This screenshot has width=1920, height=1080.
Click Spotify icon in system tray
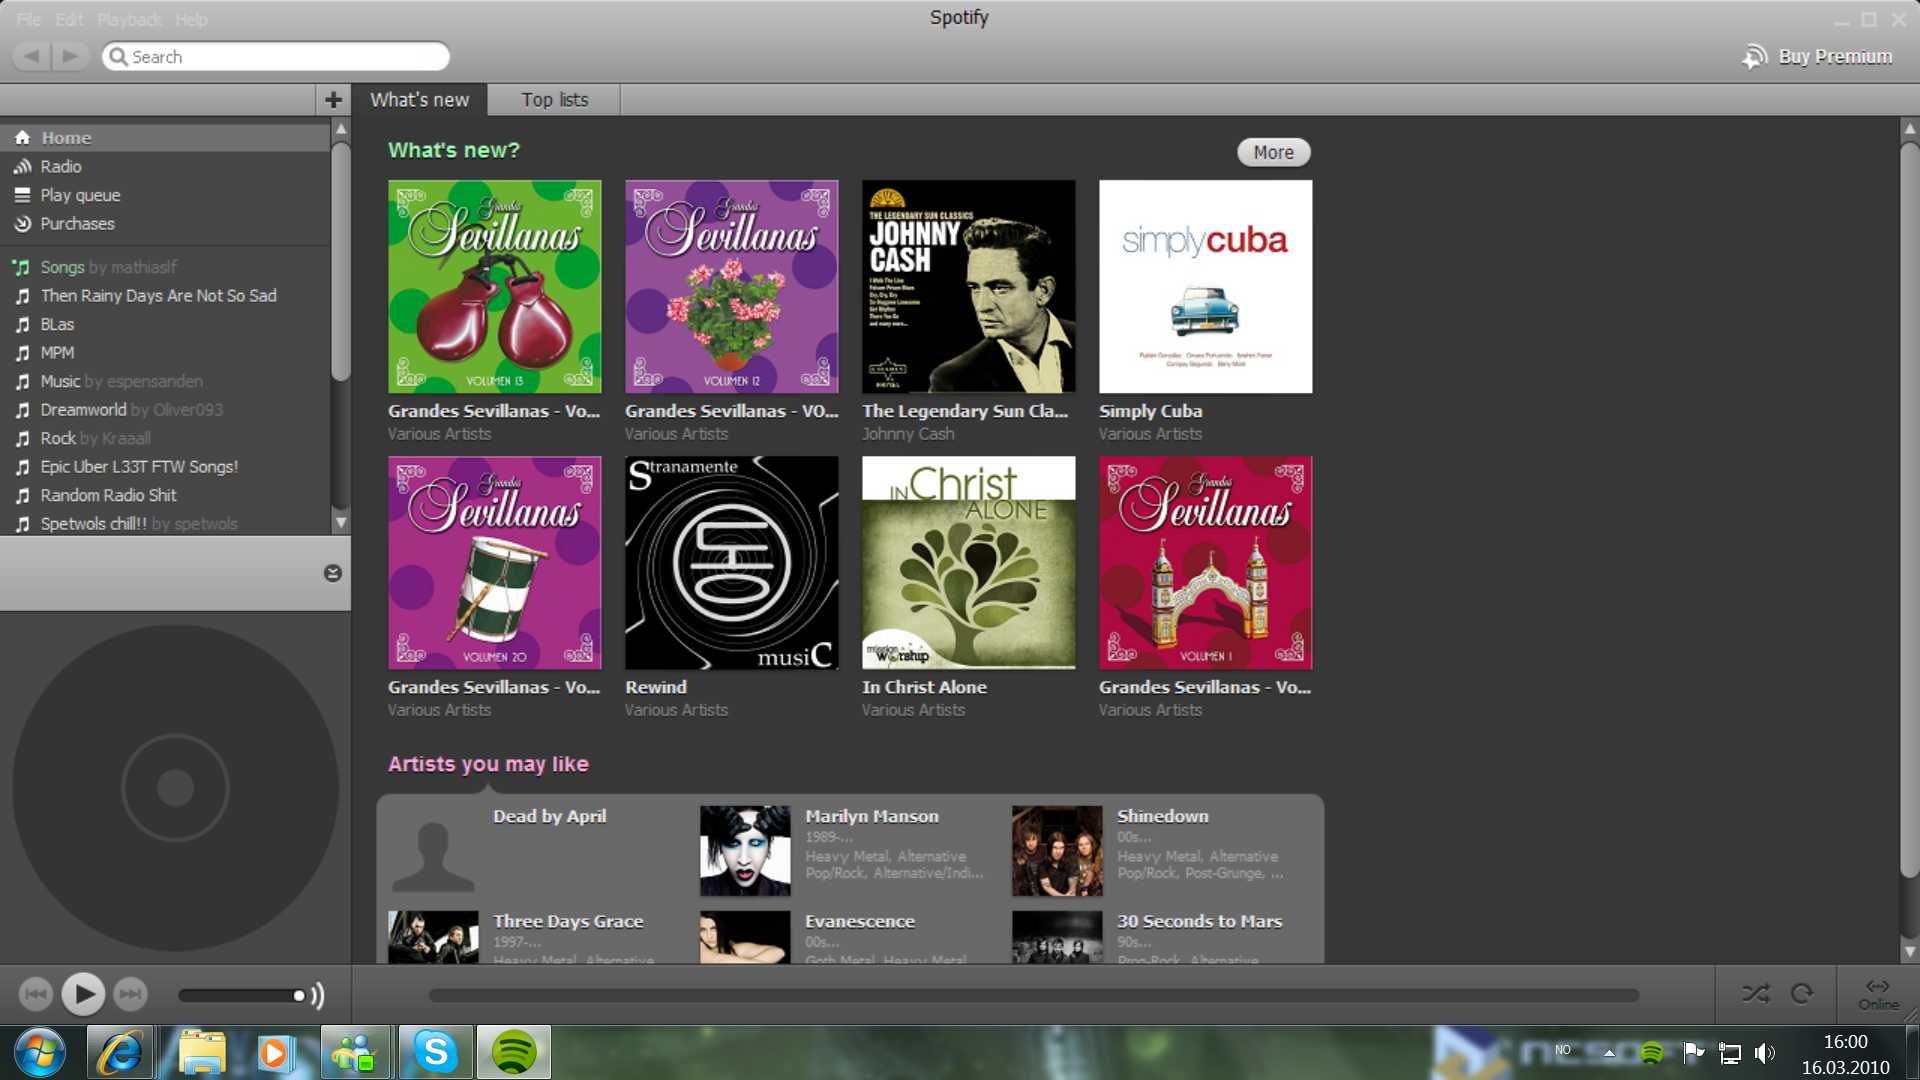pos(1651,1053)
